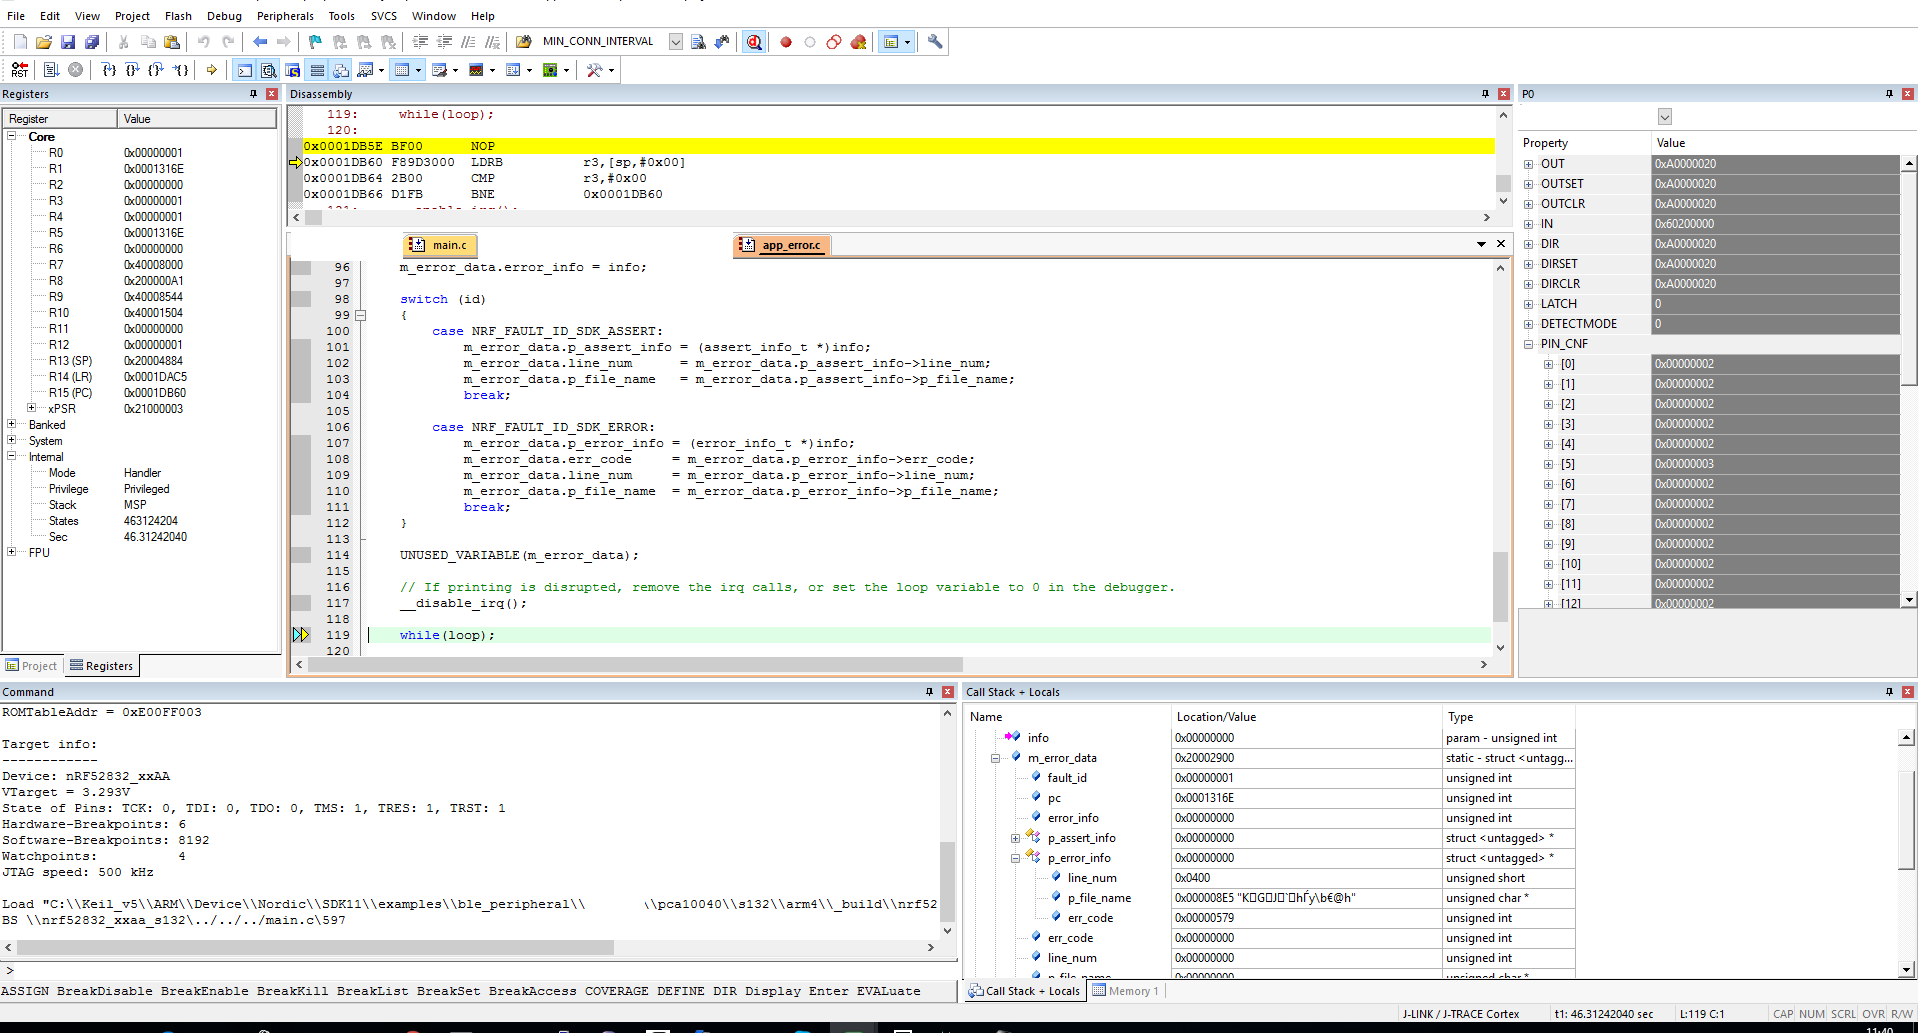Image resolution: width=1920 pixels, height=1033 pixels.
Task: Click the Run icon in debug toolbar
Action: click(x=51, y=70)
